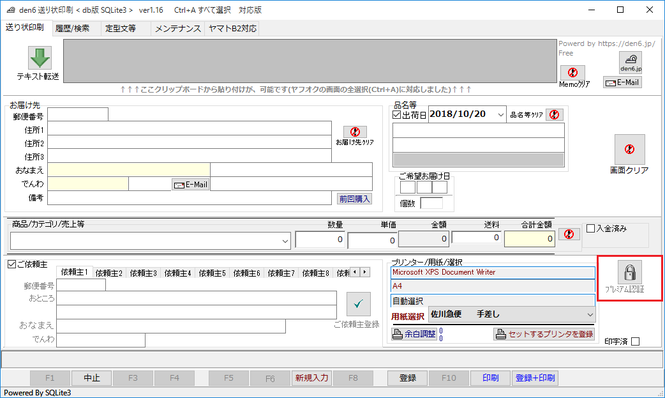Click the 住所3 input field

point(189,155)
